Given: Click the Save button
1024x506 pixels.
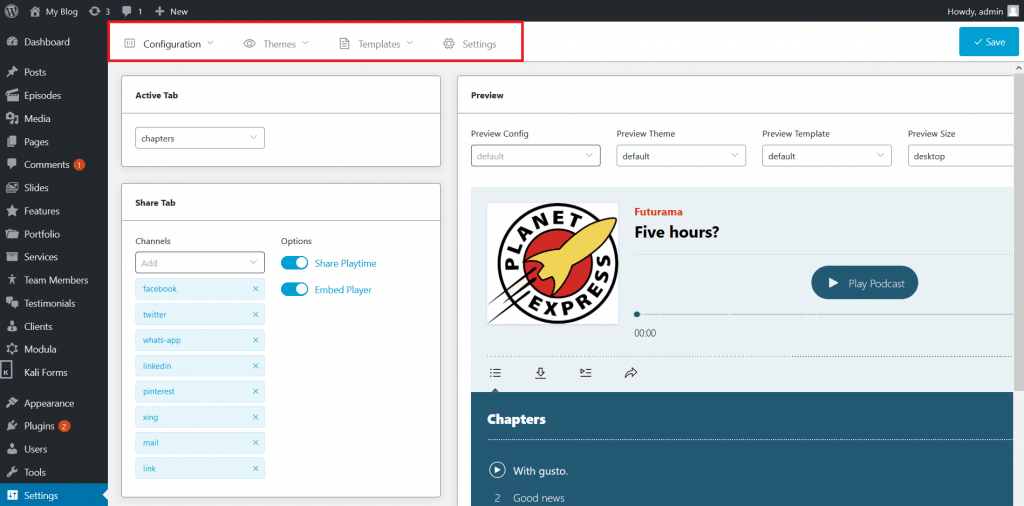Looking at the screenshot, I should pos(988,42).
